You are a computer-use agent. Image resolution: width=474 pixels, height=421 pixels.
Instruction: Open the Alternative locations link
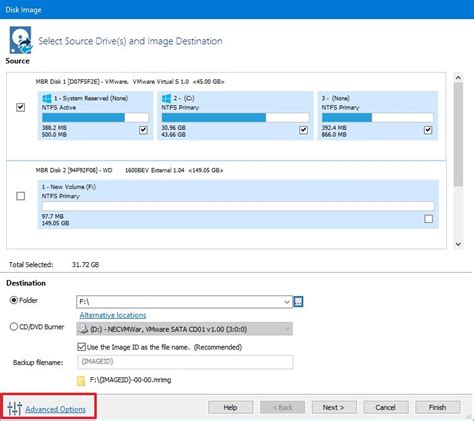tap(113, 315)
